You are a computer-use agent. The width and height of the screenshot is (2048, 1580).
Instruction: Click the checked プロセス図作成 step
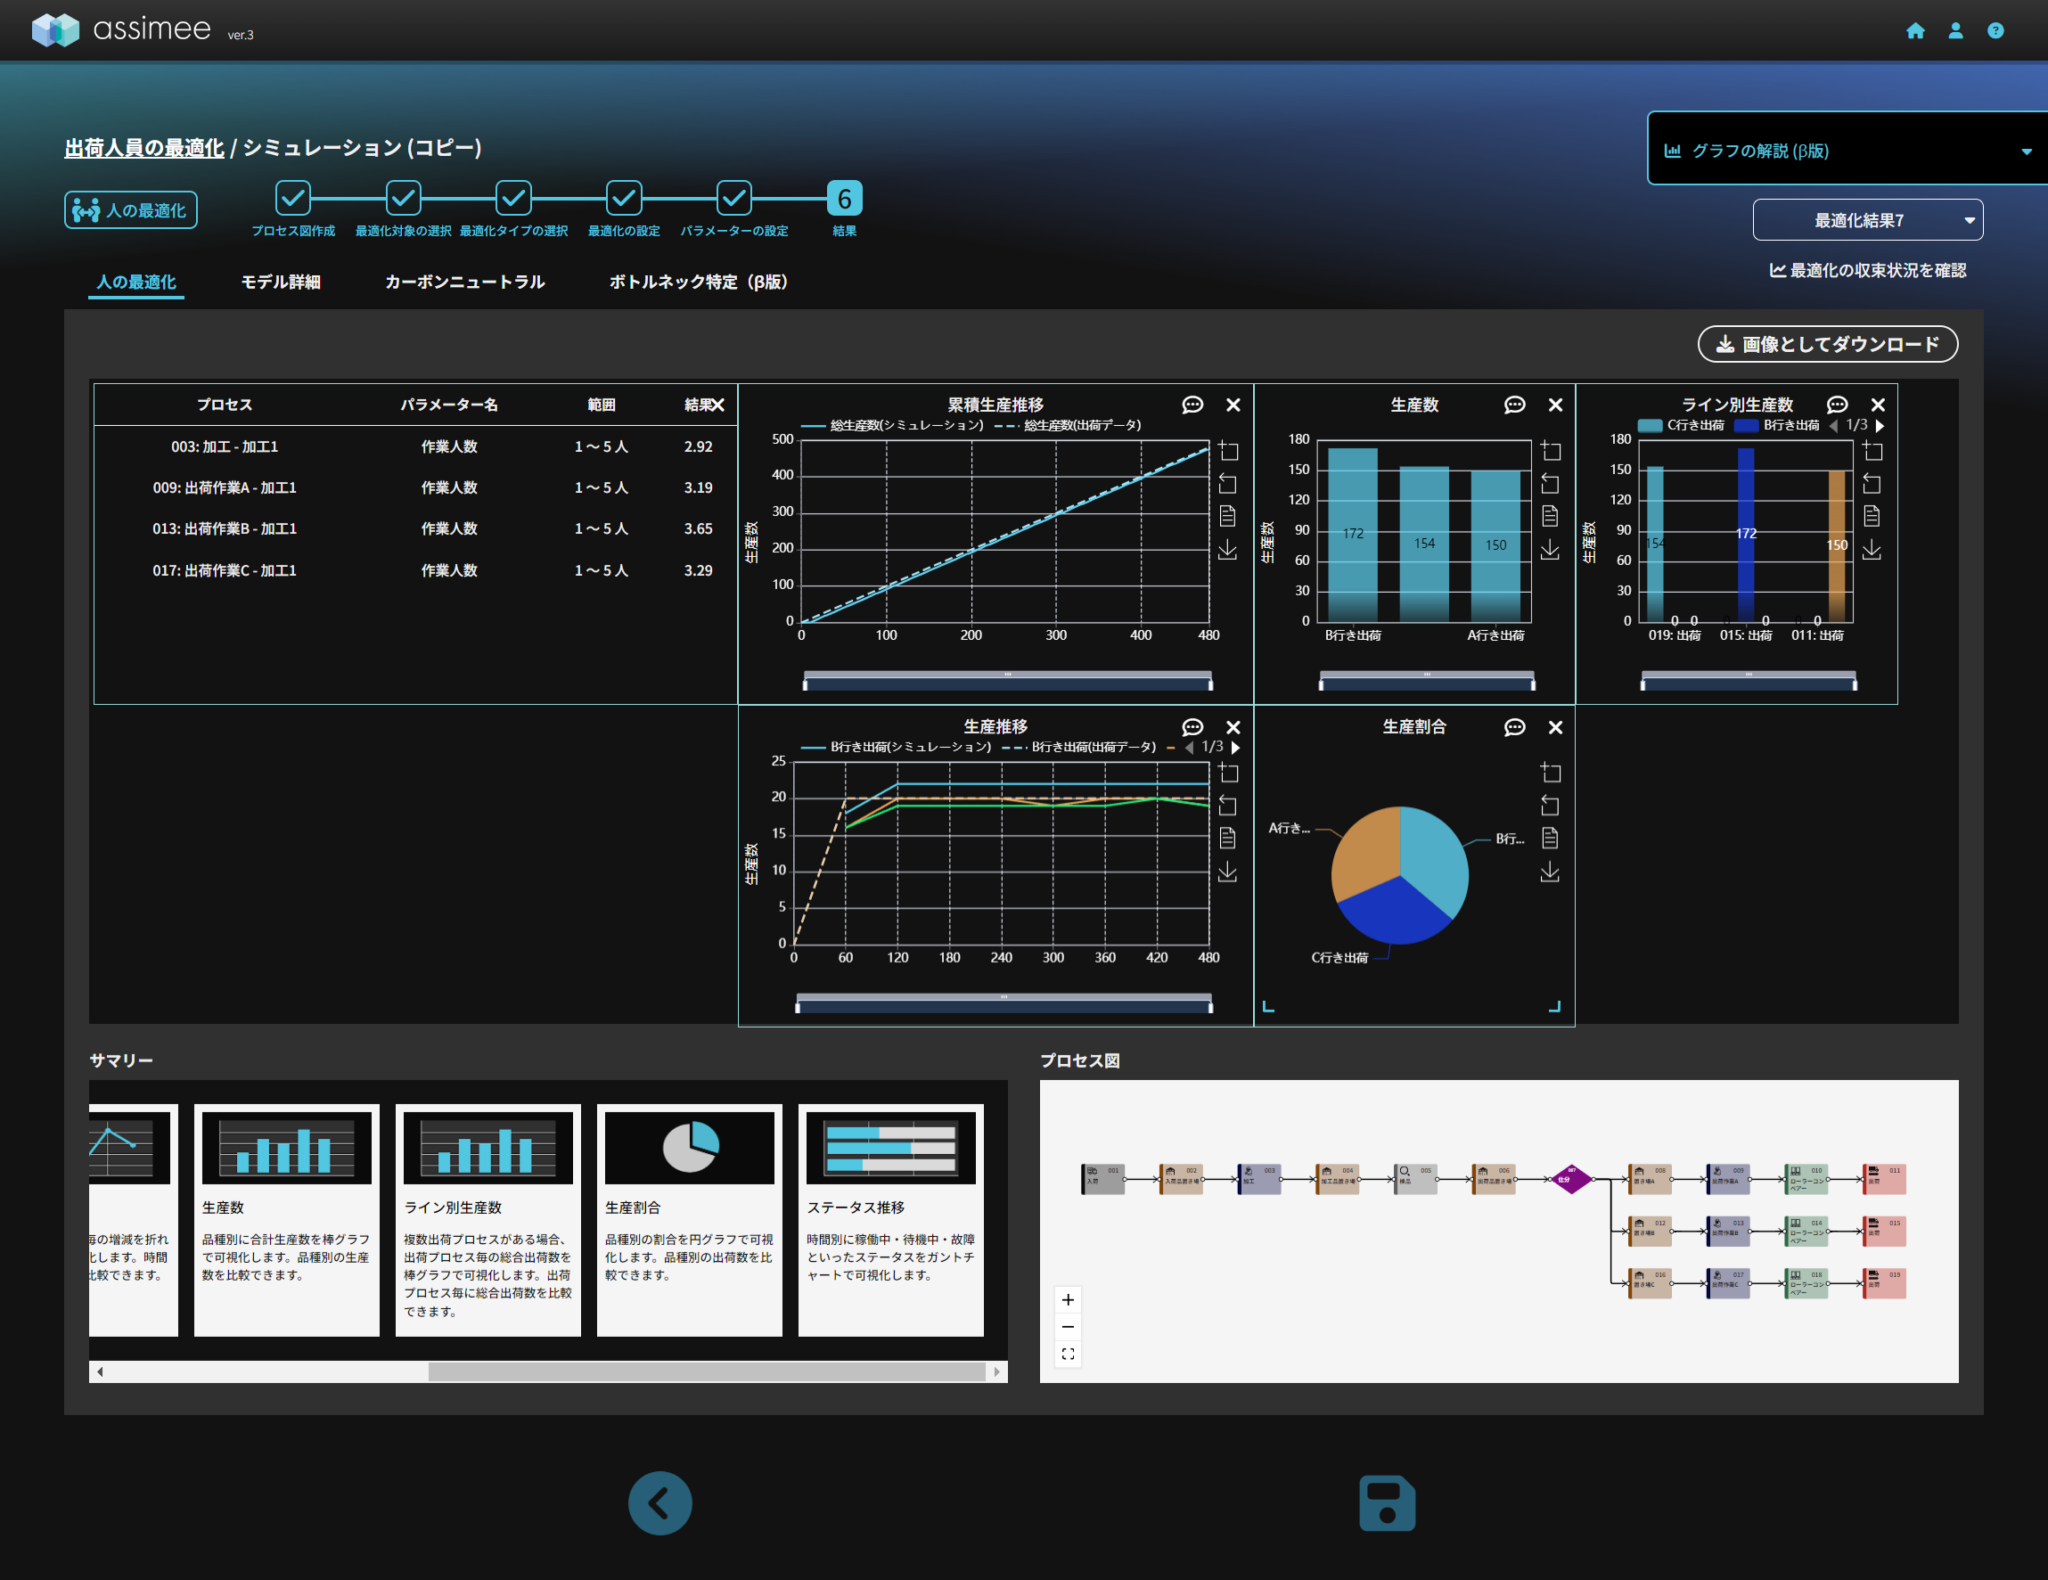tap(293, 199)
